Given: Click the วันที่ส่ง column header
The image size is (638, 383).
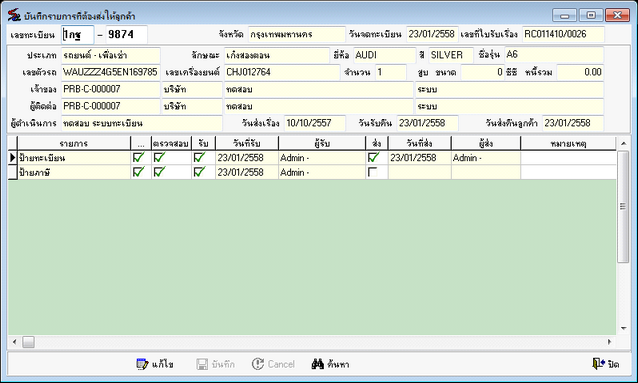Looking at the screenshot, I should (x=420, y=143).
